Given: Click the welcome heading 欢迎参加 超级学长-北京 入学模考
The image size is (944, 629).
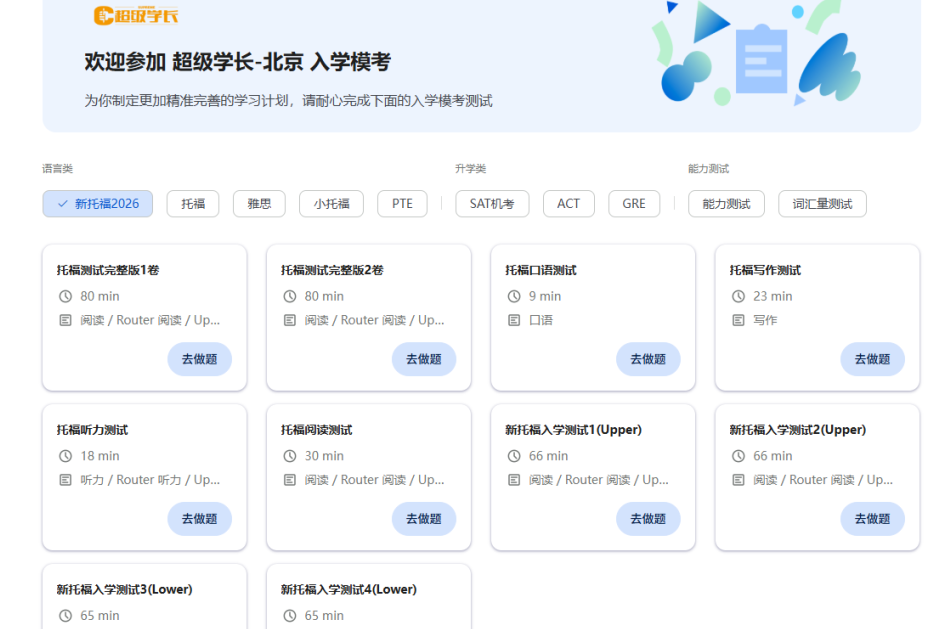Looking at the screenshot, I should [238, 61].
